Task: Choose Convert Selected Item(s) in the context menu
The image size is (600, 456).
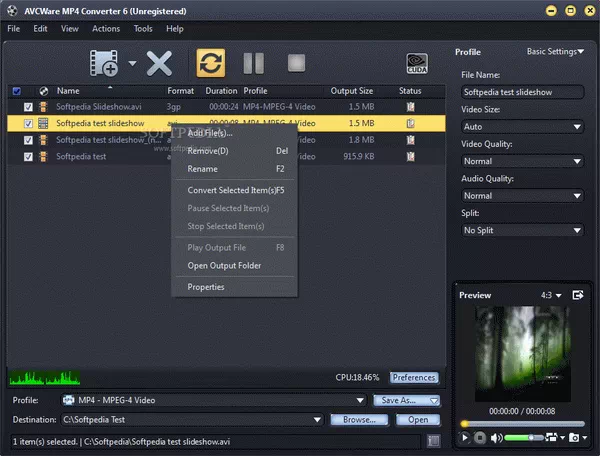Action: pos(234,190)
